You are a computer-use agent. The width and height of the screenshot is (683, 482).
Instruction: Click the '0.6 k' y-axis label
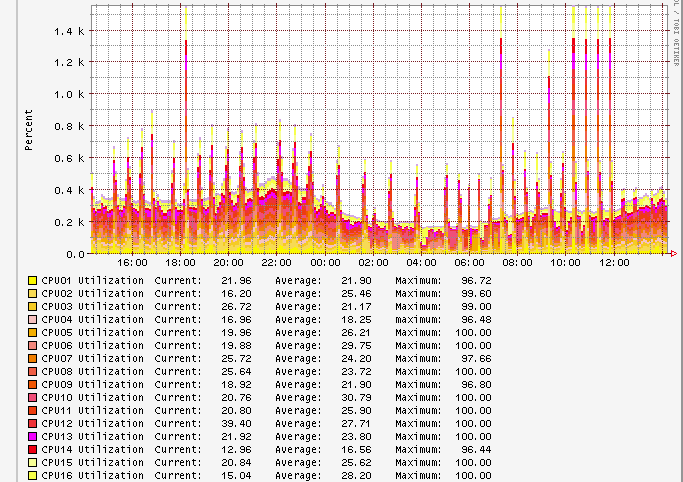pyautogui.click(x=69, y=158)
